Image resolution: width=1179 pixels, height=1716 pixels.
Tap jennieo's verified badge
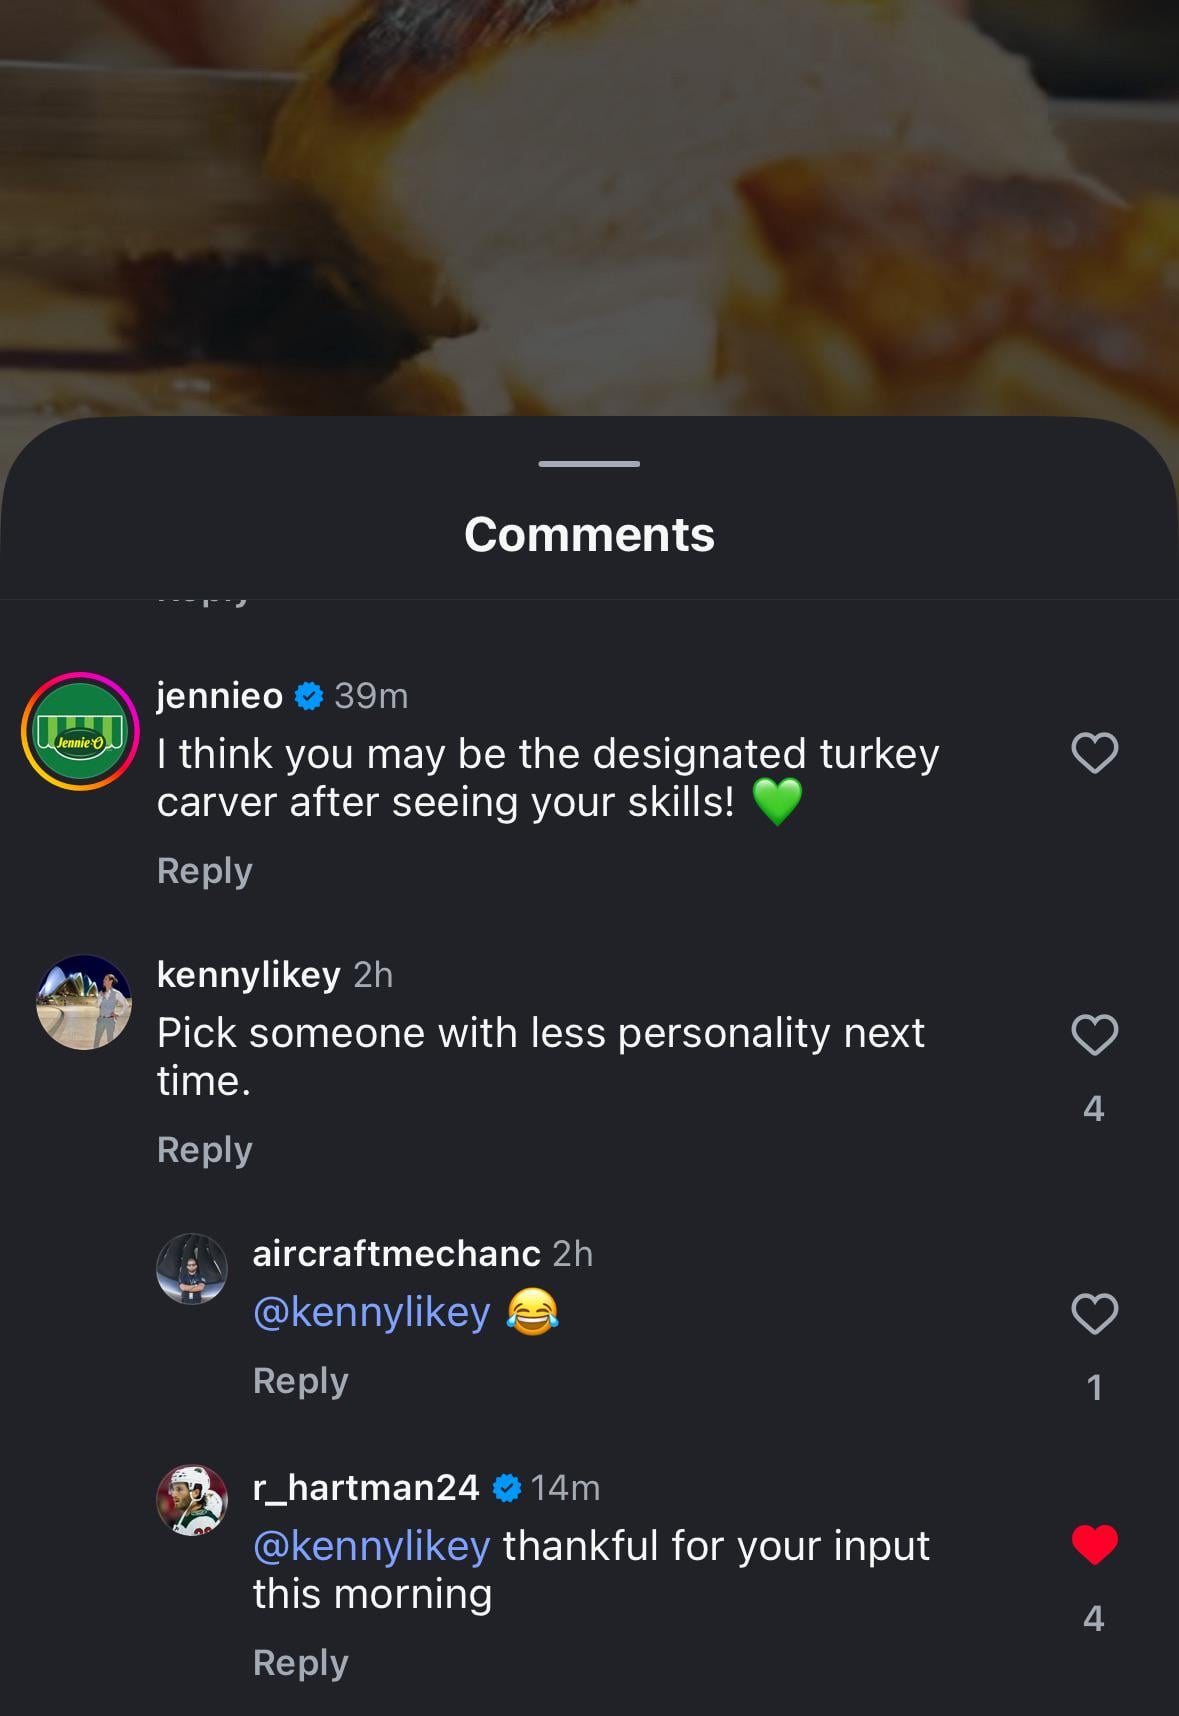(x=309, y=696)
